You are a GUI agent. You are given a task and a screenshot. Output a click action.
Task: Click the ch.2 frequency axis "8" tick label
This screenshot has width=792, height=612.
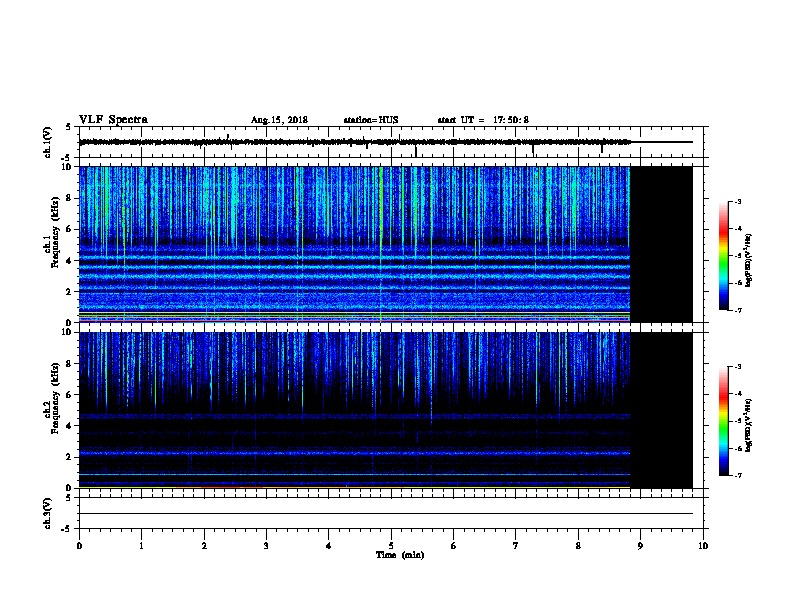coord(69,364)
